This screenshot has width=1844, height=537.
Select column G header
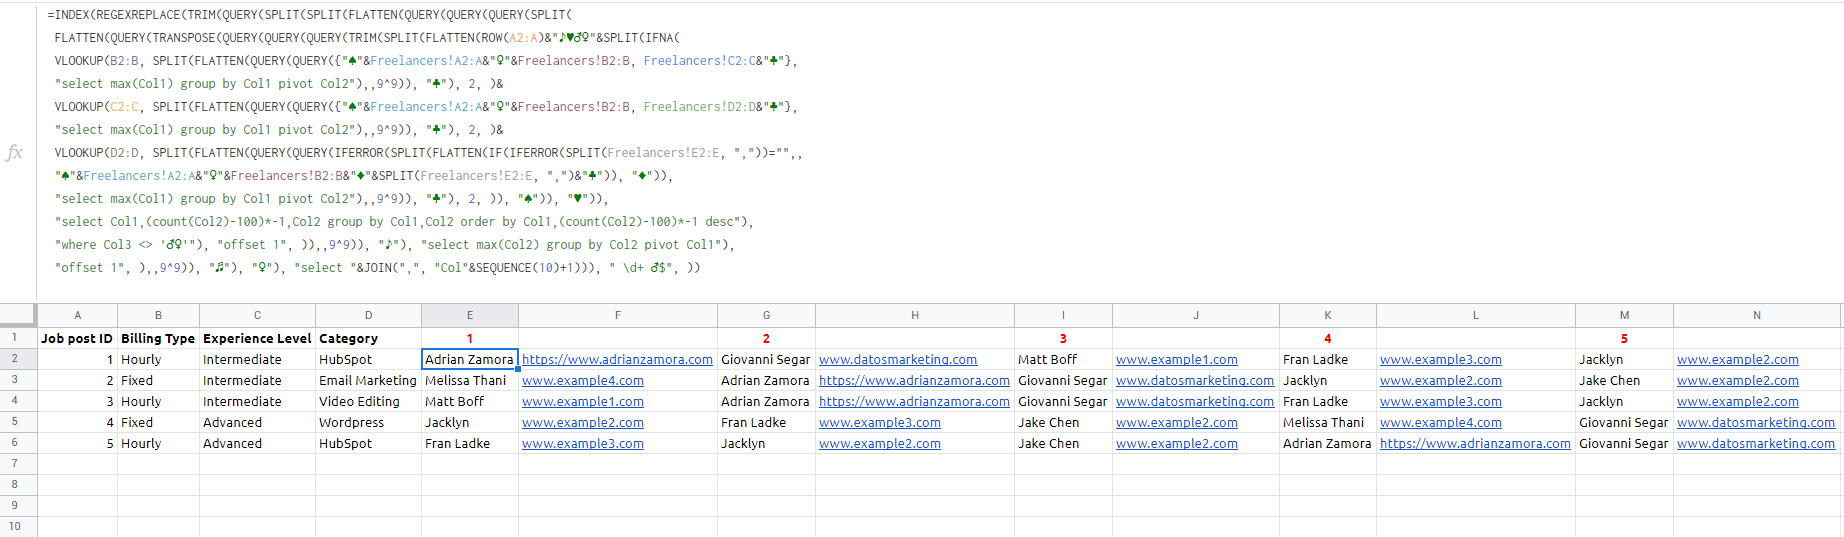coord(766,315)
